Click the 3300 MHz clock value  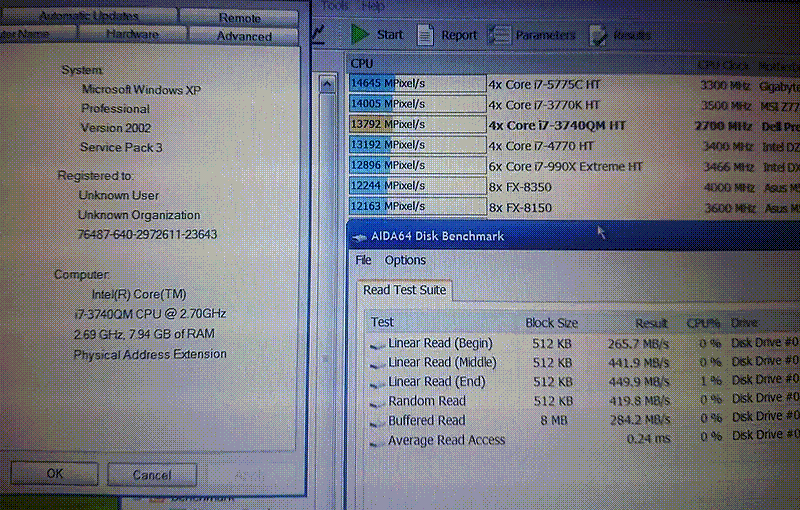point(725,85)
